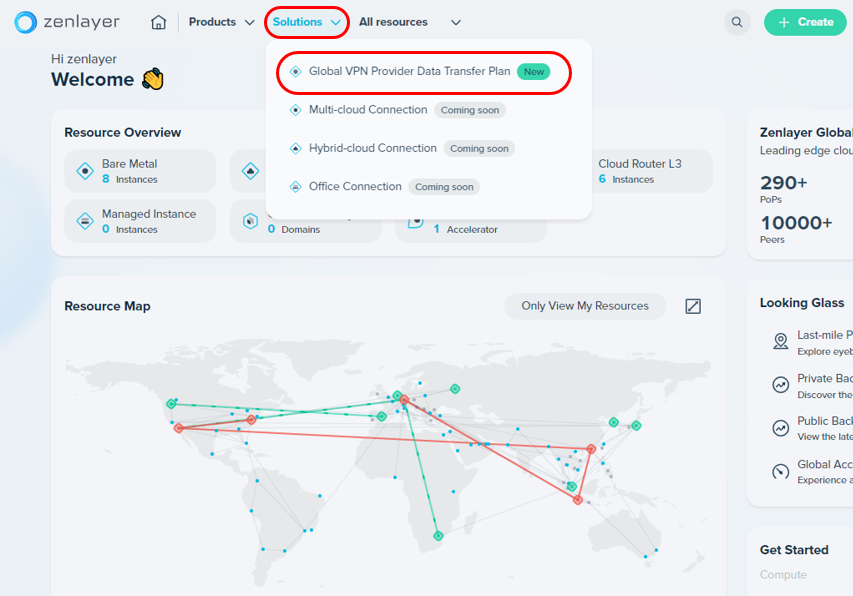Click the Private Backbone chart icon
Viewport: 853px width, 596px height.
click(781, 385)
